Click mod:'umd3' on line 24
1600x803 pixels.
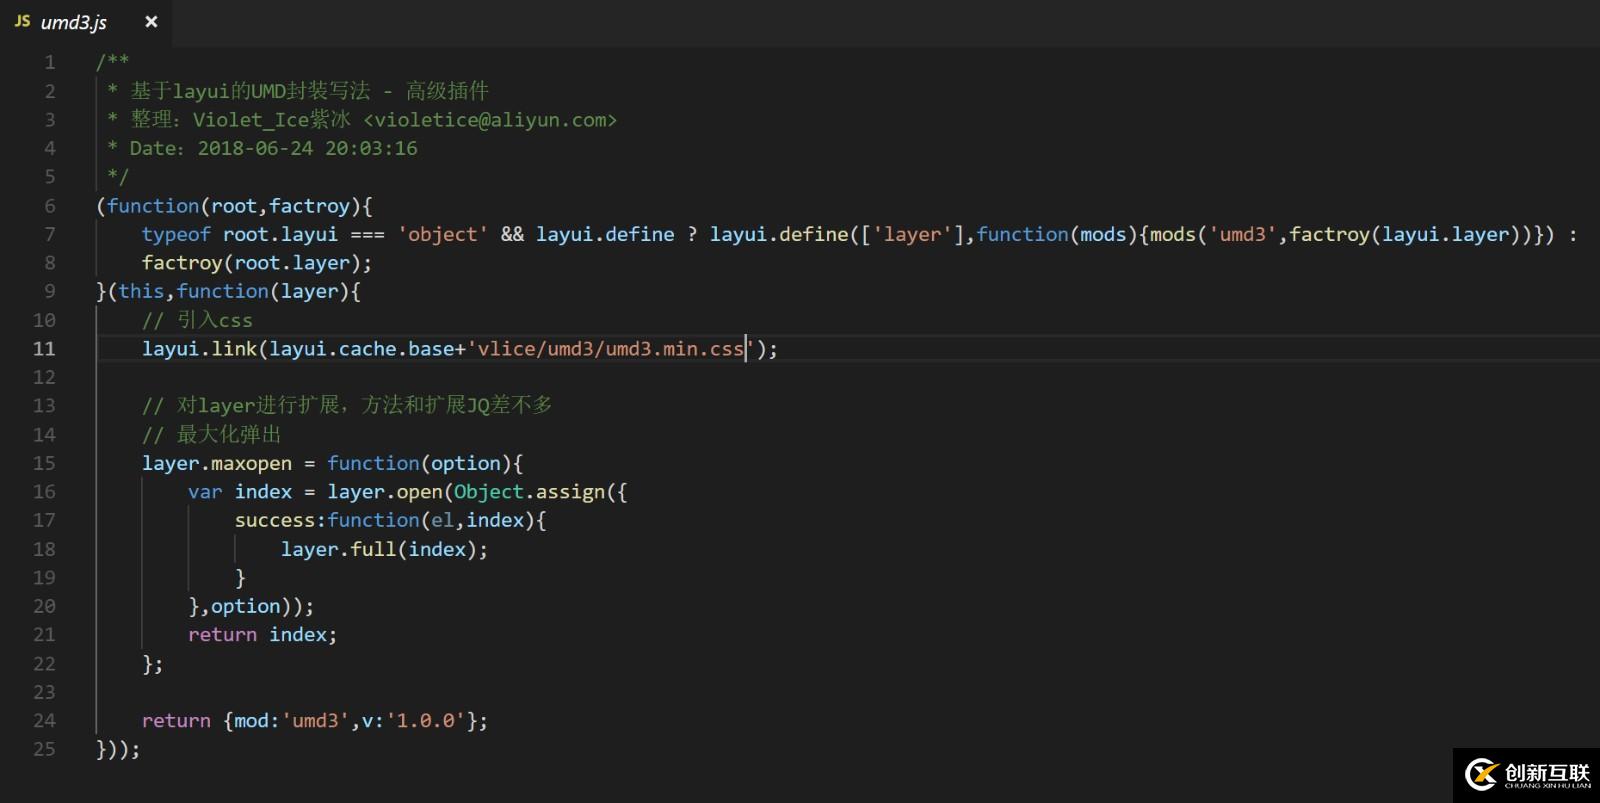coord(292,721)
